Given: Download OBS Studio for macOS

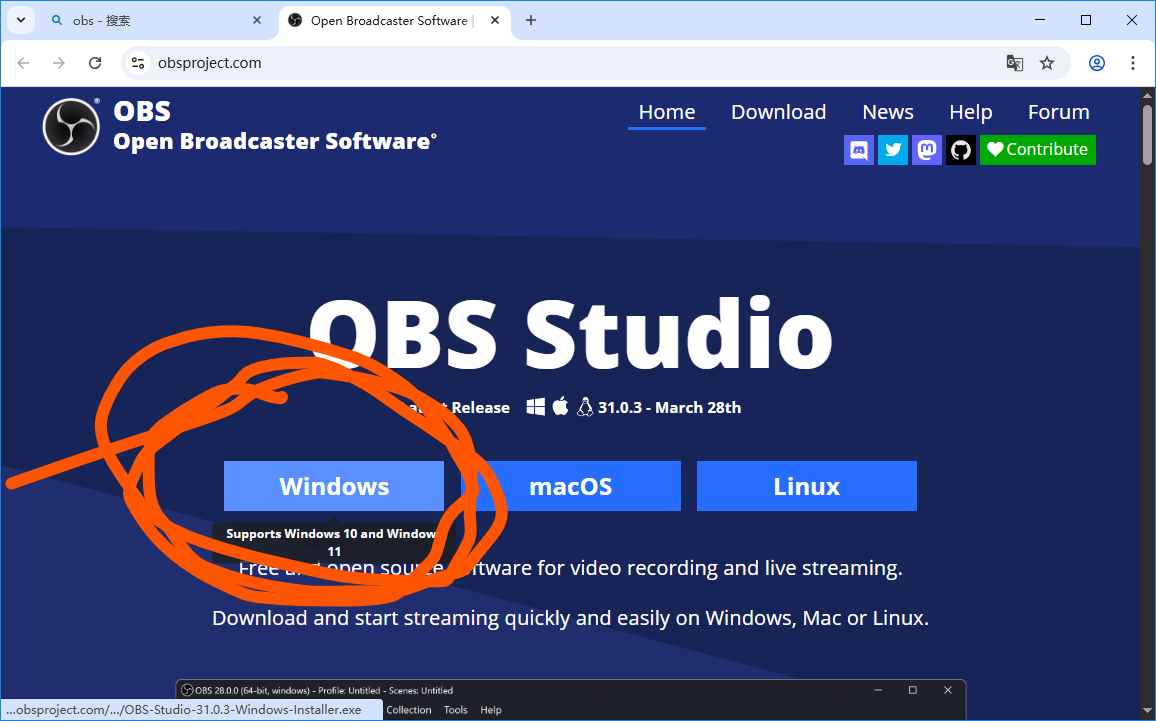Looking at the screenshot, I should point(571,486).
